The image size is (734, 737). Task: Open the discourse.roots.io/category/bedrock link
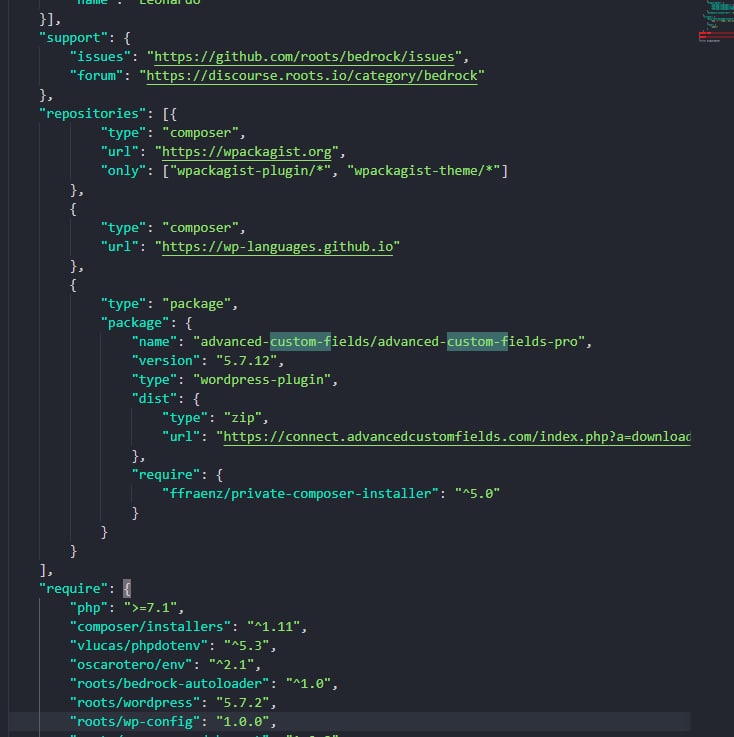pyautogui.click(x=312, y=76)
